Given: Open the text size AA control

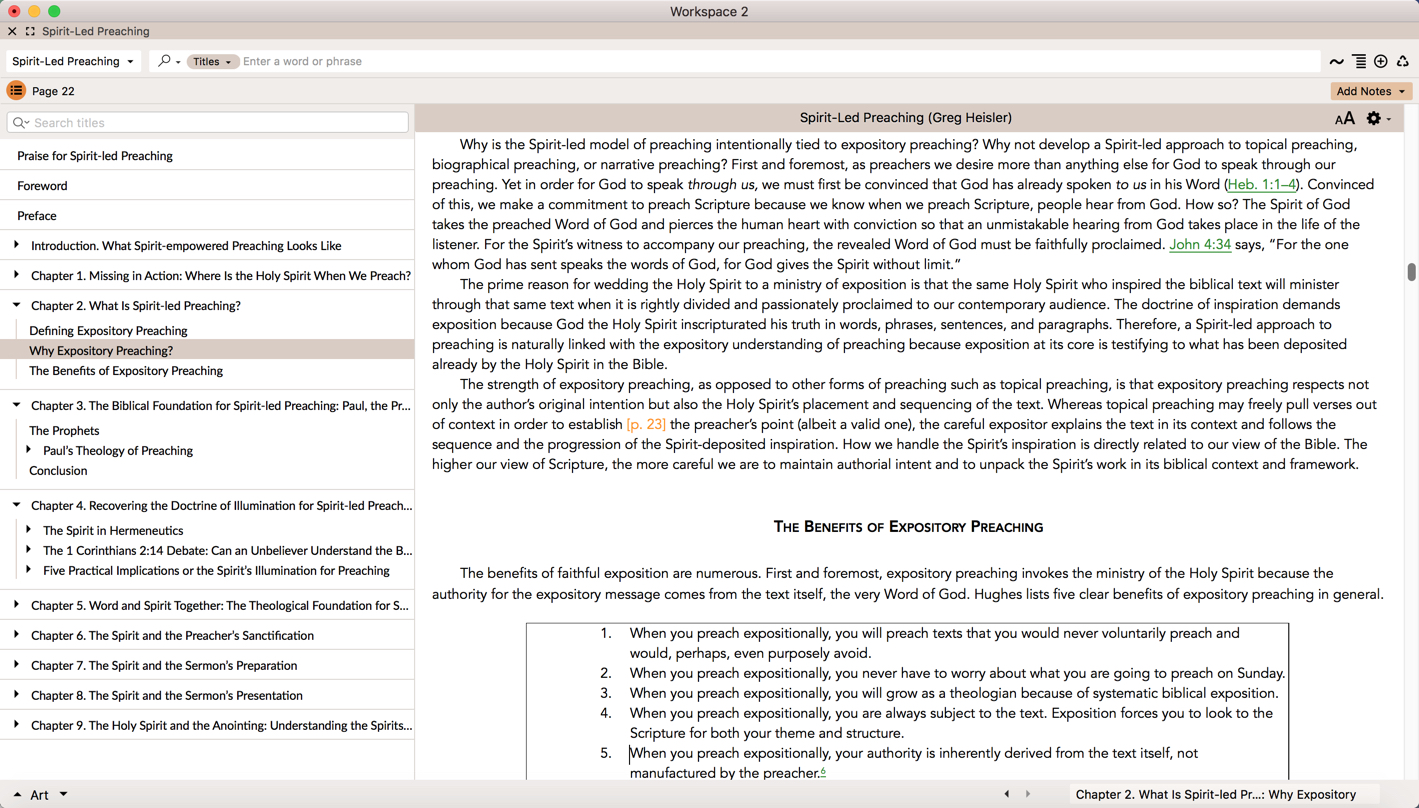Looking at the screenshot, I should (x=1345, y=119).
